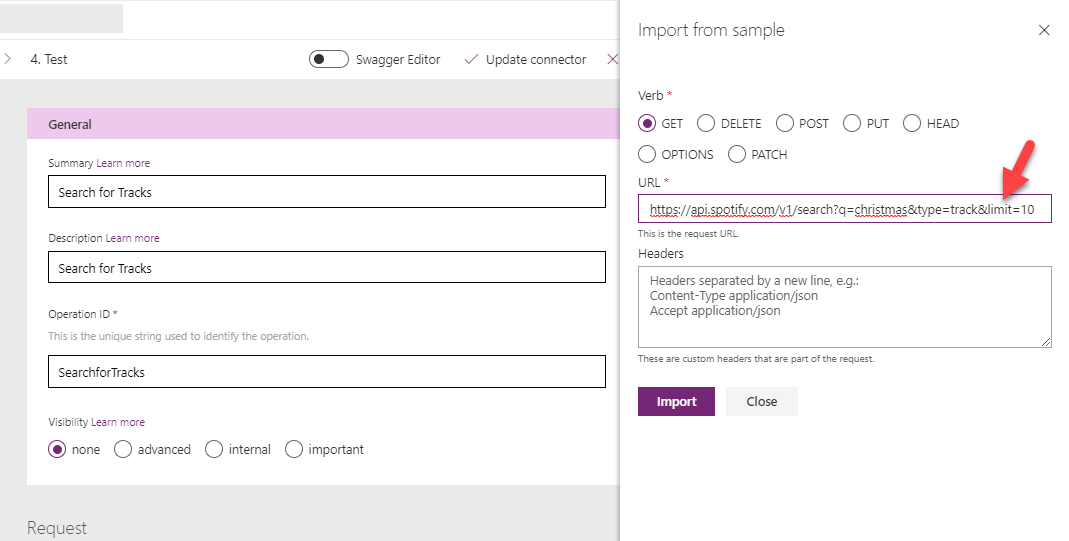Click the URL input field
Image resolution: width=1069 pixels, height=541 pixels.
click(844, 209)
